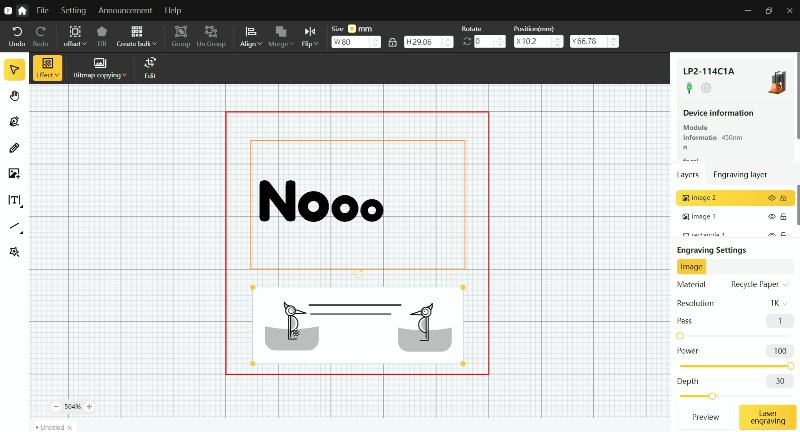
Task: Hide the Image 2 layer
Action: coord(771,198)
